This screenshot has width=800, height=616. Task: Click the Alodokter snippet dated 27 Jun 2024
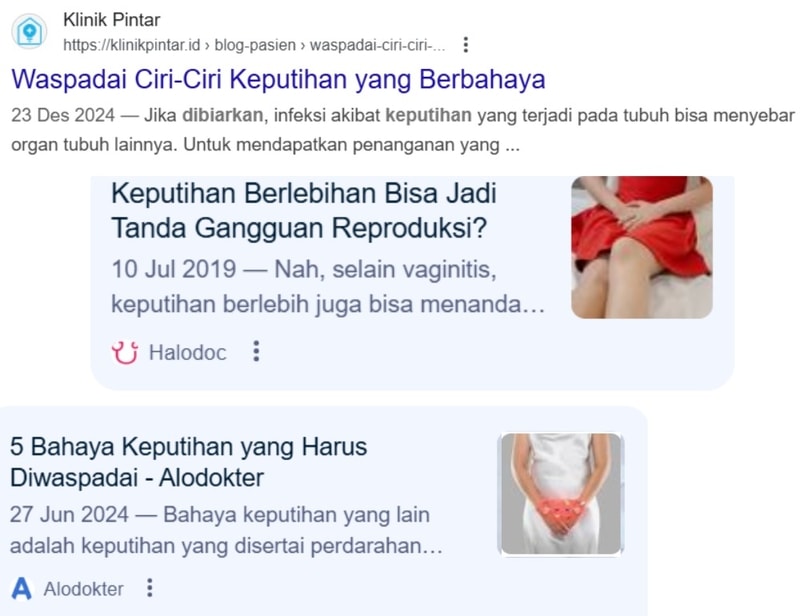coord(226,530)
